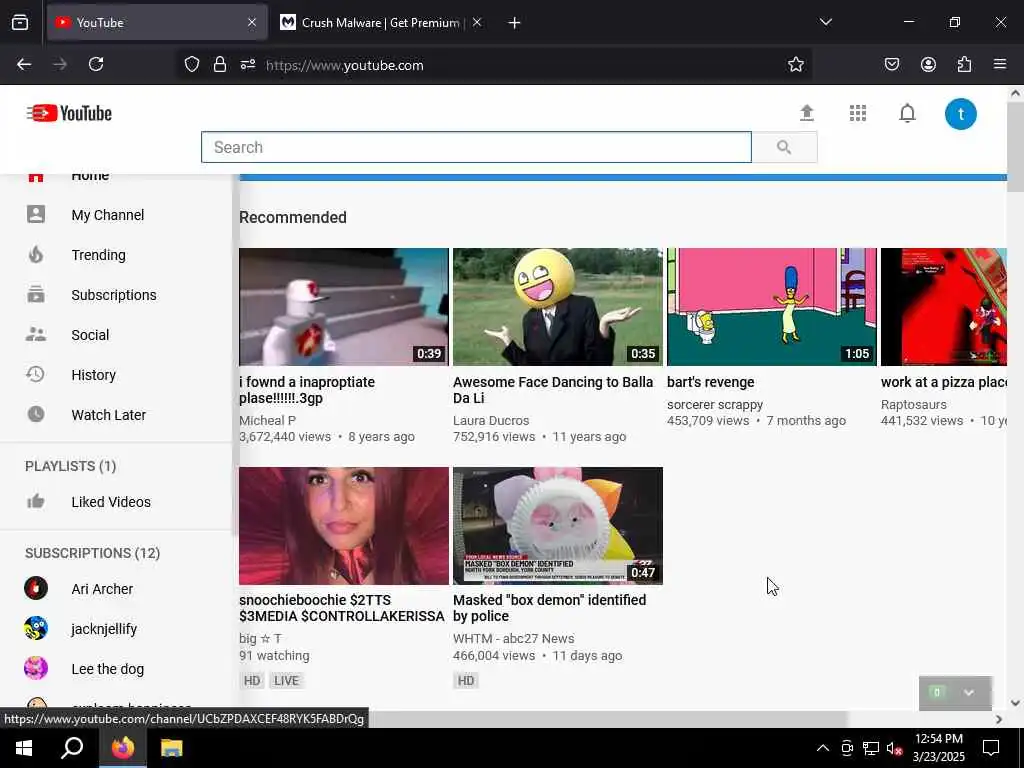The image size is (1024, 768).
Task: Open the Liked Videos playlist
Action: coord(111,502)
